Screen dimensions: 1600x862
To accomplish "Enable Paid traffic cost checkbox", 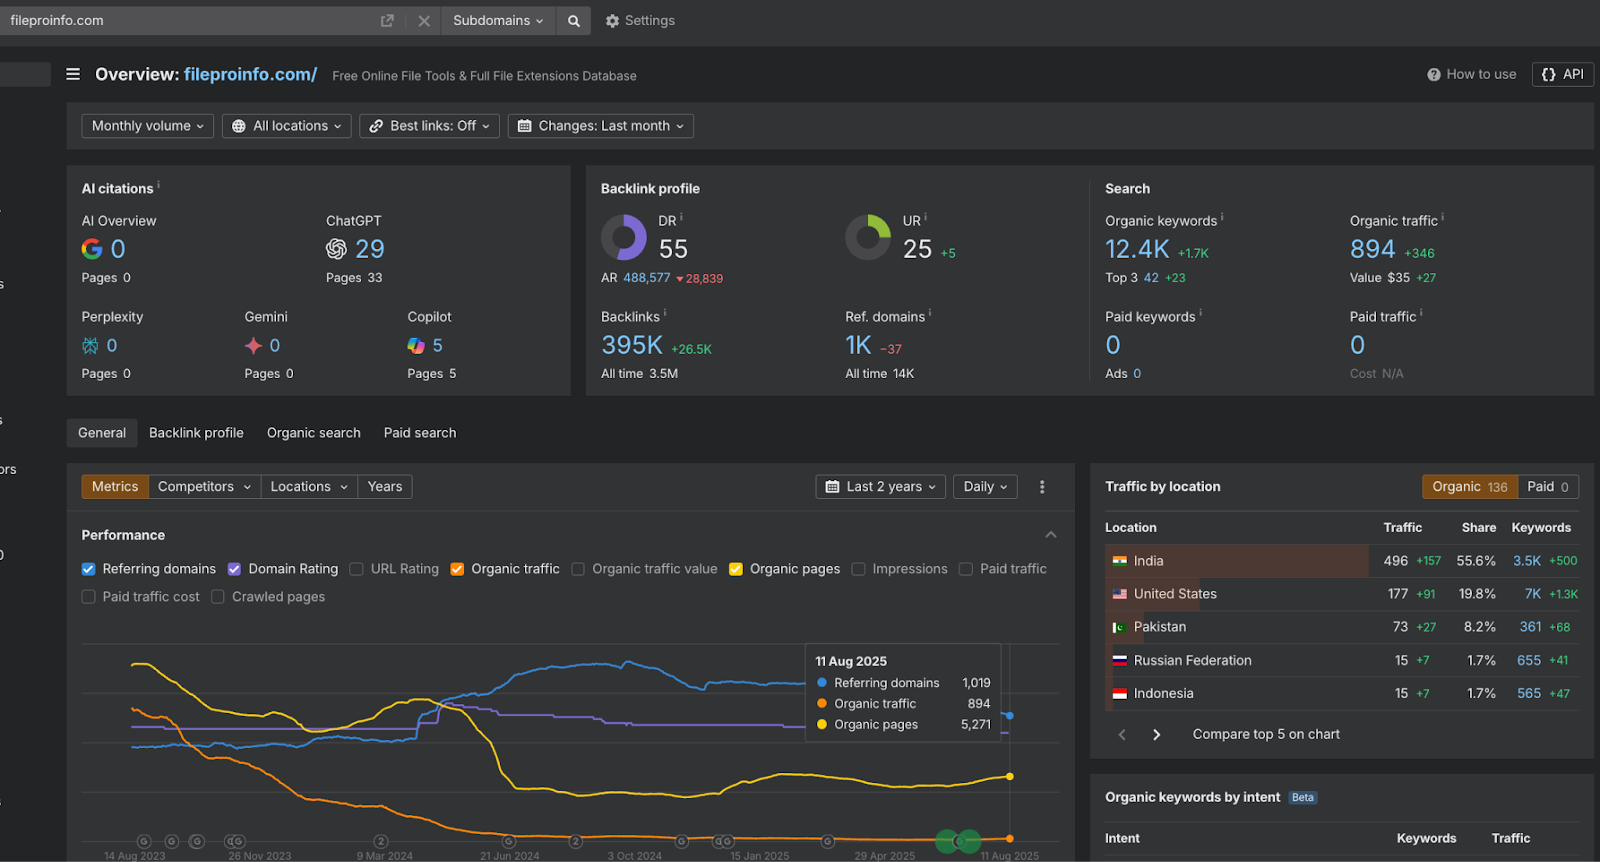I will click(x=89, y=597).
